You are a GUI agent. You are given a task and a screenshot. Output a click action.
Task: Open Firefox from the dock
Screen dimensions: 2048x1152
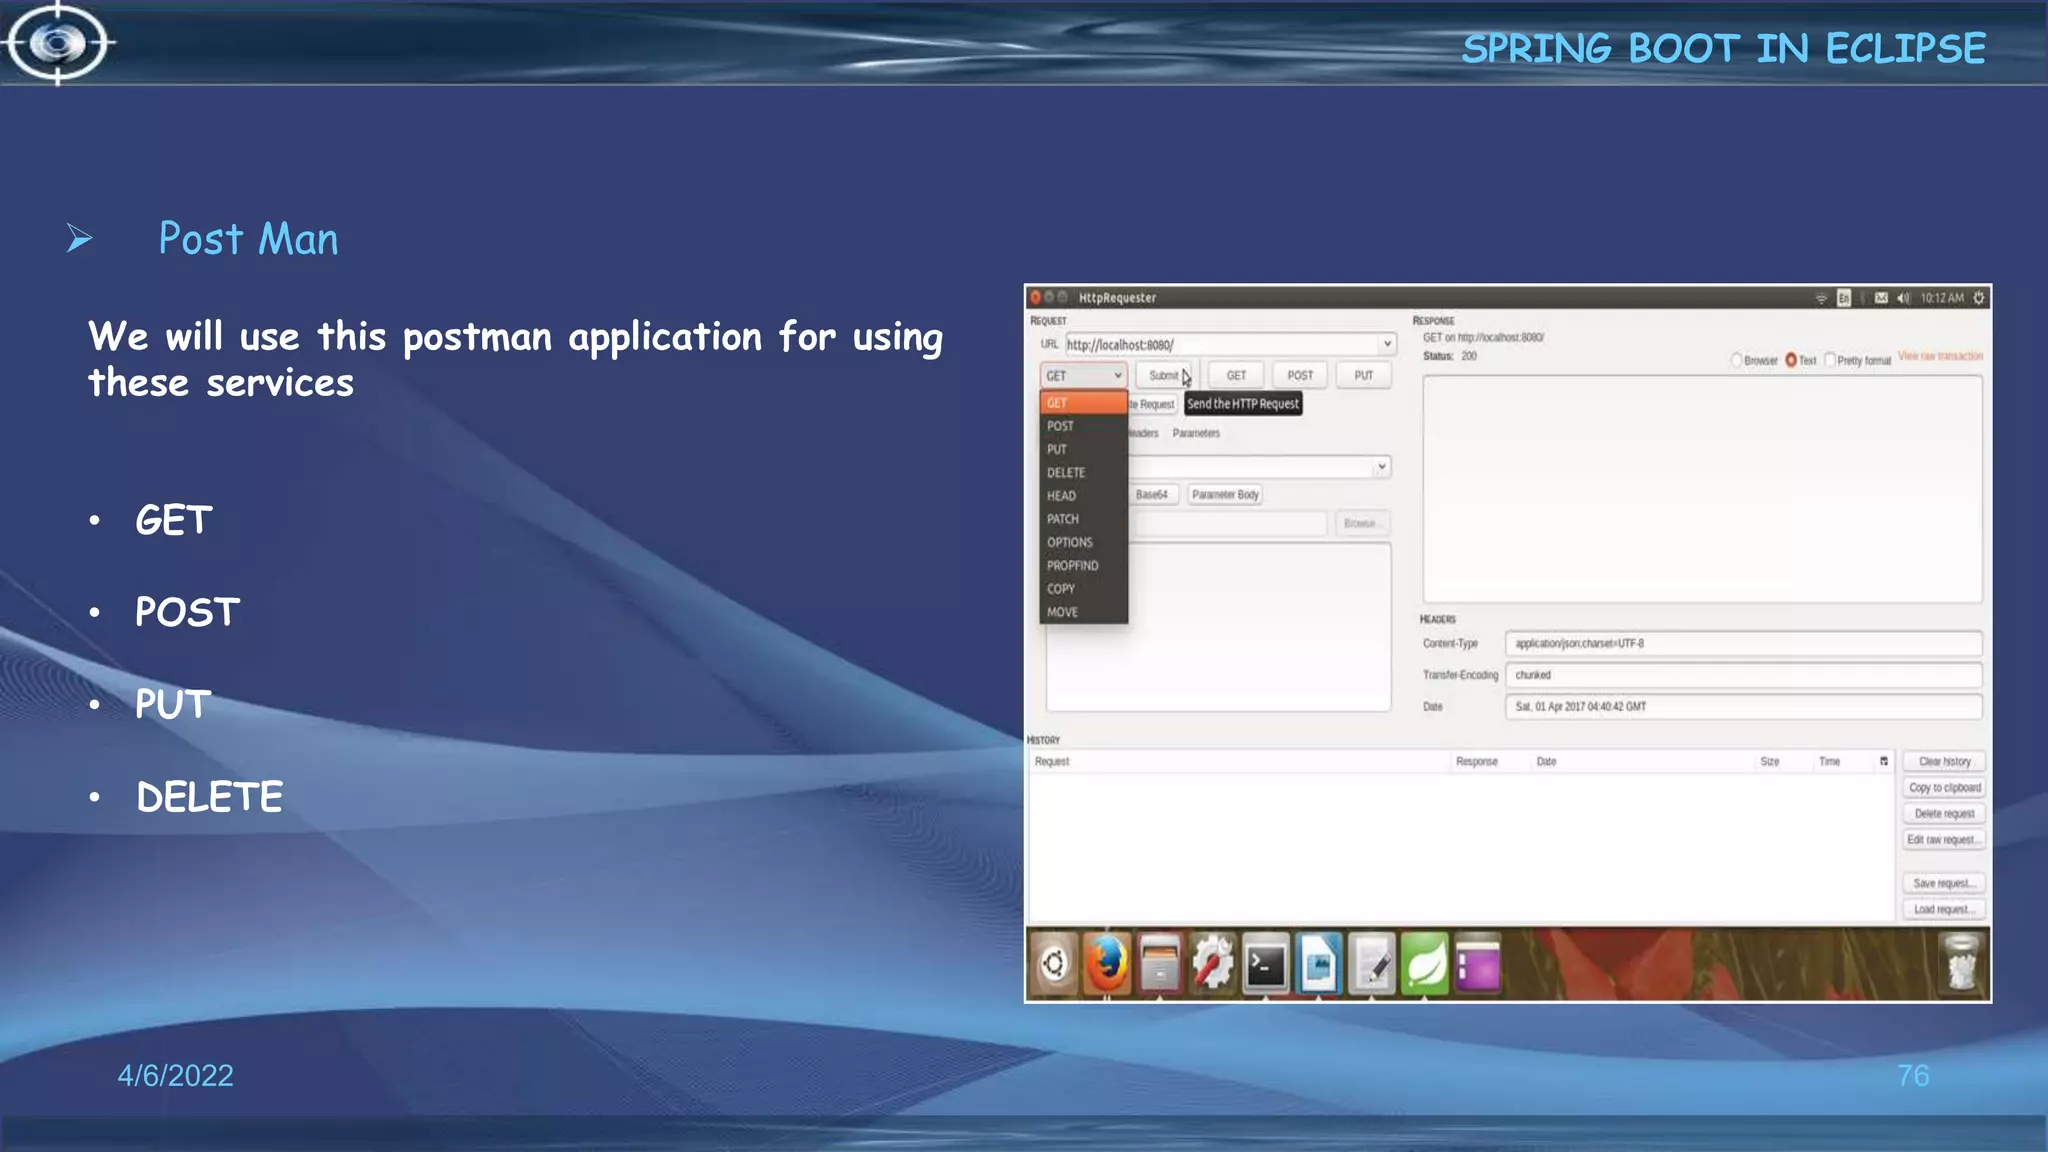click(x=1106, y=964)
